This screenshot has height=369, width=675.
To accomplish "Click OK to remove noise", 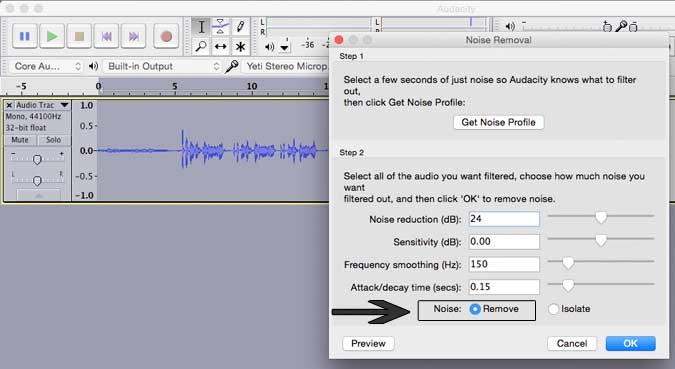I will (x=630, y=343).
